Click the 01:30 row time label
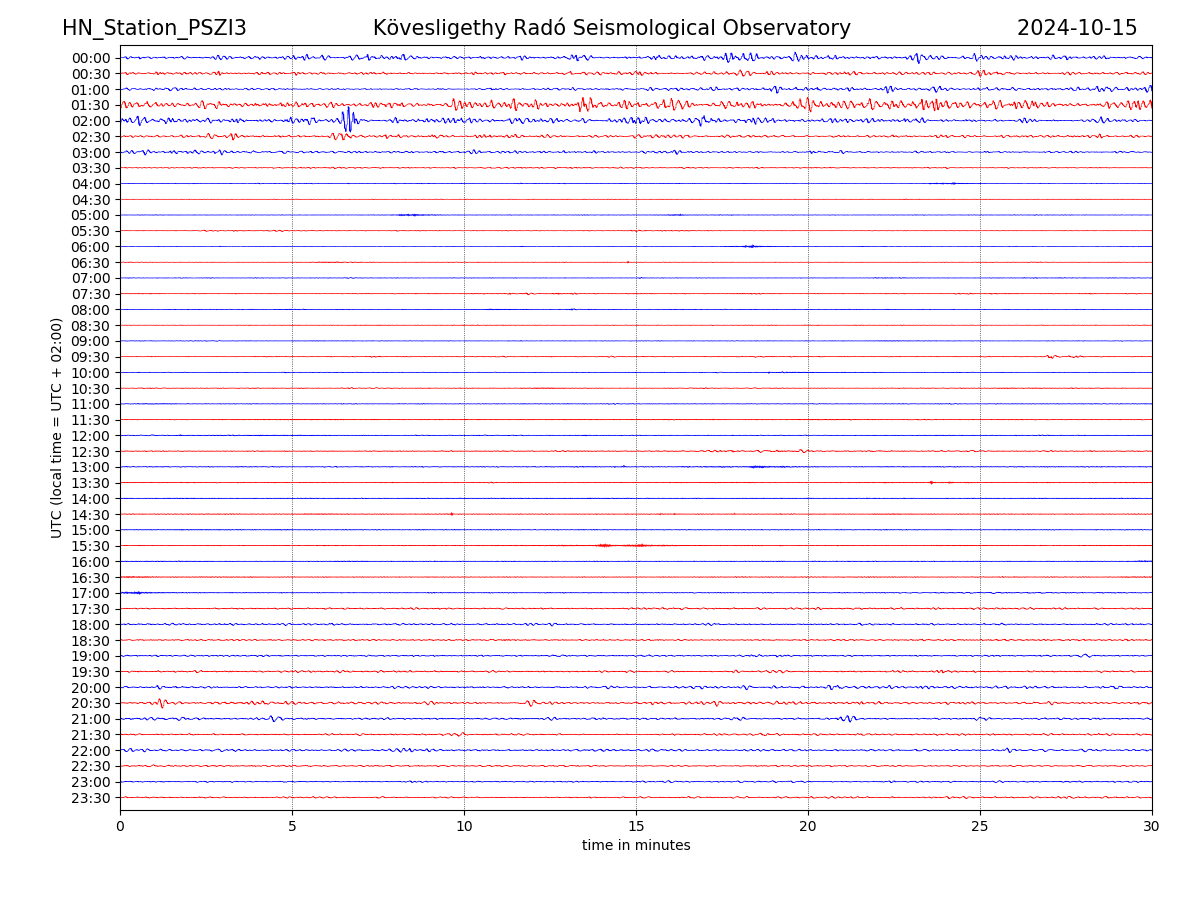Viewport: 1200px width, 900px height. click(91, 105)
